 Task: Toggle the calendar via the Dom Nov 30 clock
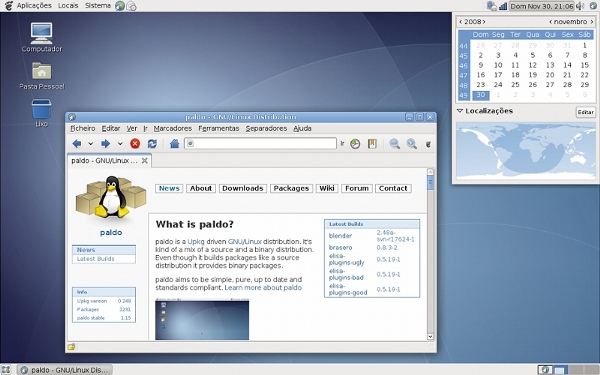(x=541, y=6)
